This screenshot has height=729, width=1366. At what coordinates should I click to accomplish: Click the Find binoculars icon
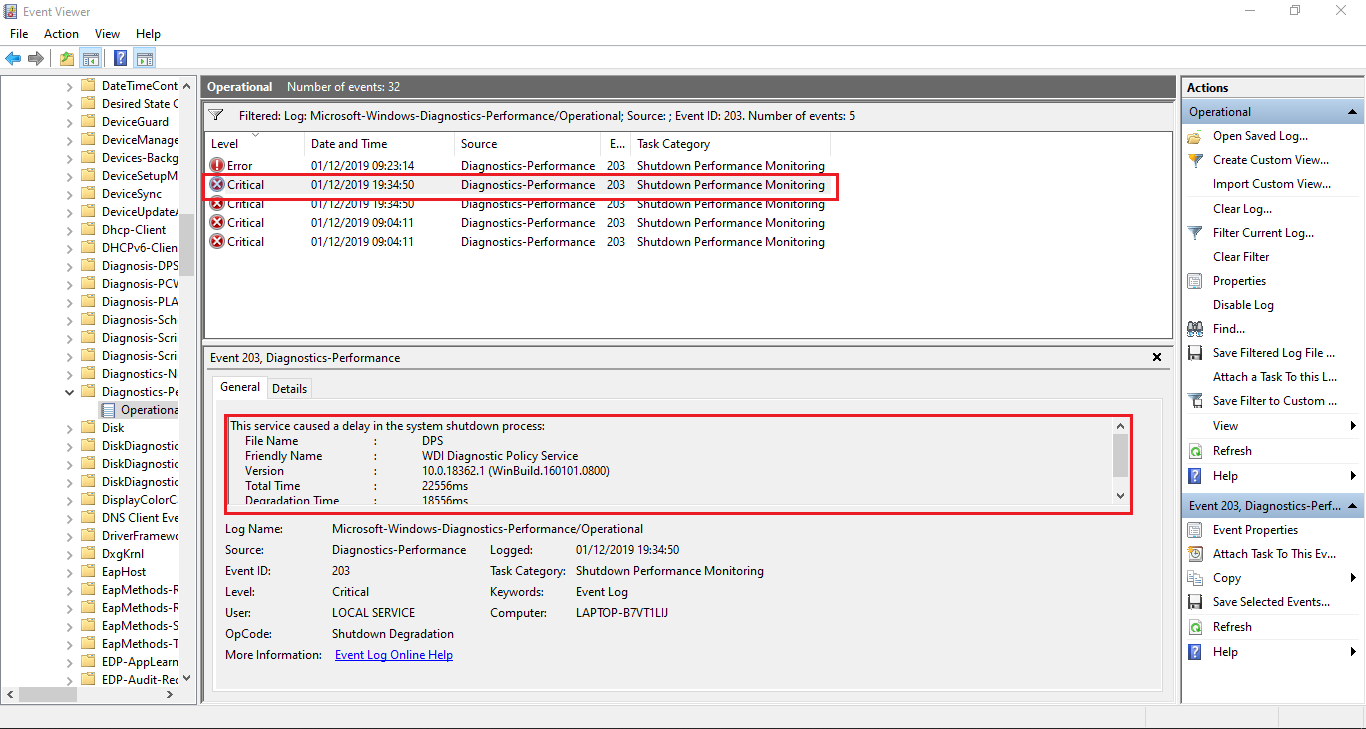click(1195, 329)
